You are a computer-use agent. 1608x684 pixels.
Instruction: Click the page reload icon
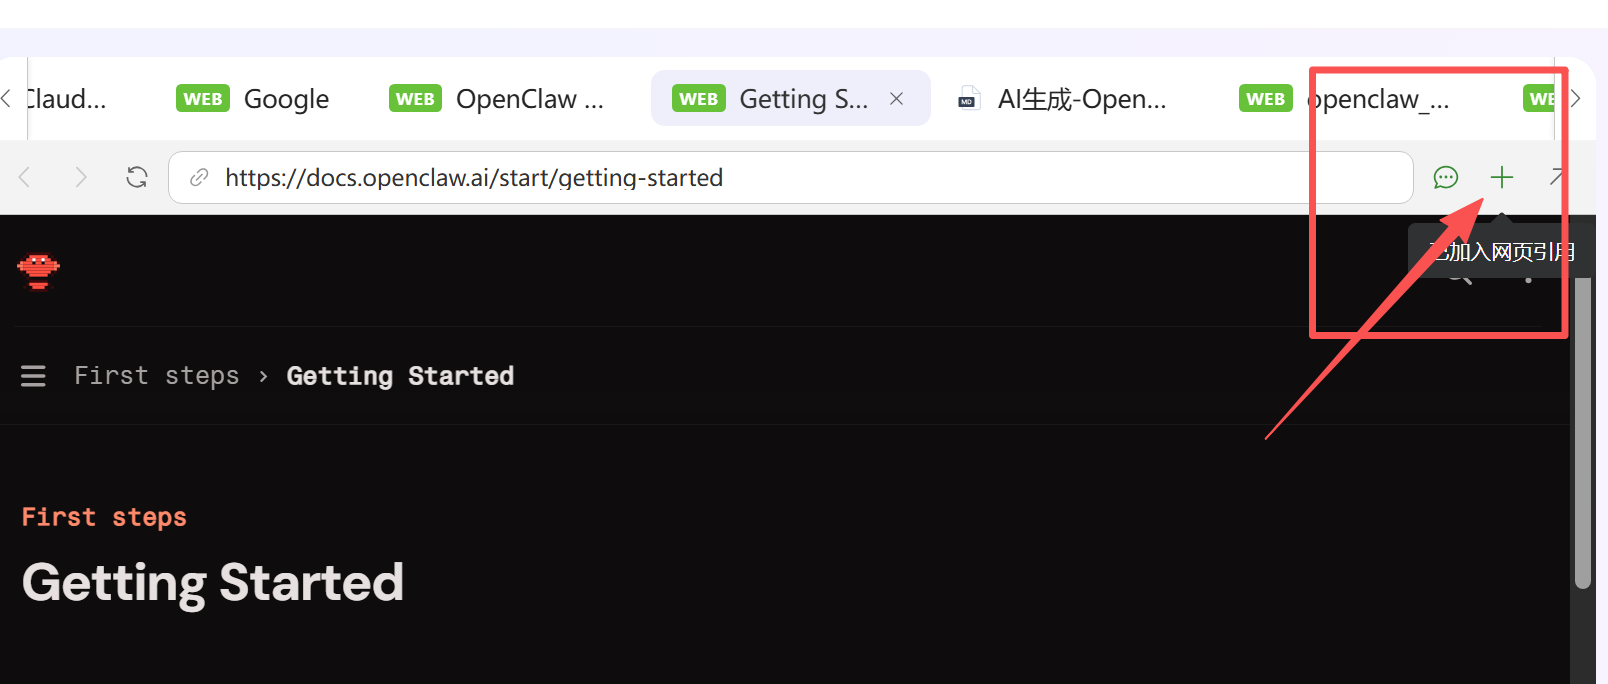click(x=137, y=178)
